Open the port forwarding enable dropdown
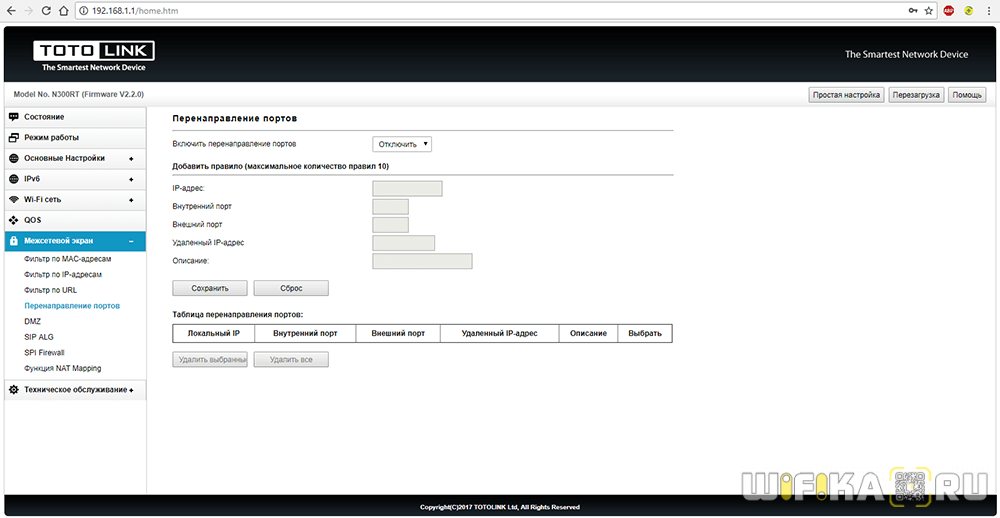 pos(402,144)
